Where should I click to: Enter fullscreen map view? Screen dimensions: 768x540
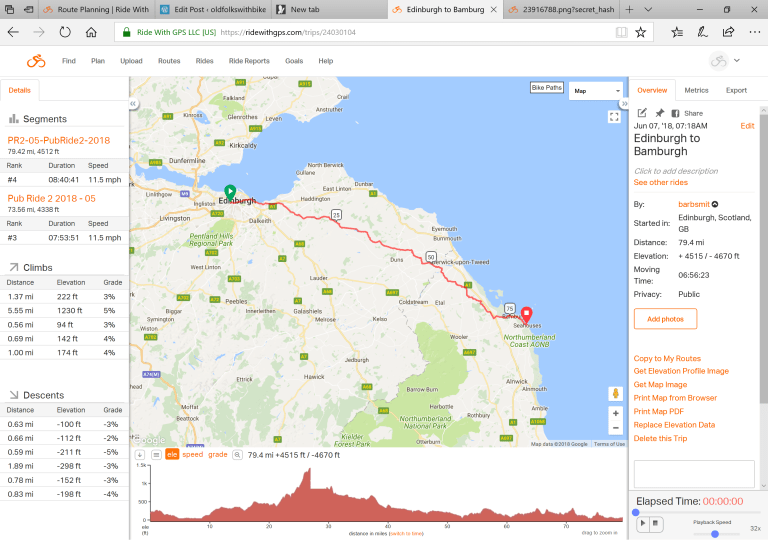click(x=614, y=117)
